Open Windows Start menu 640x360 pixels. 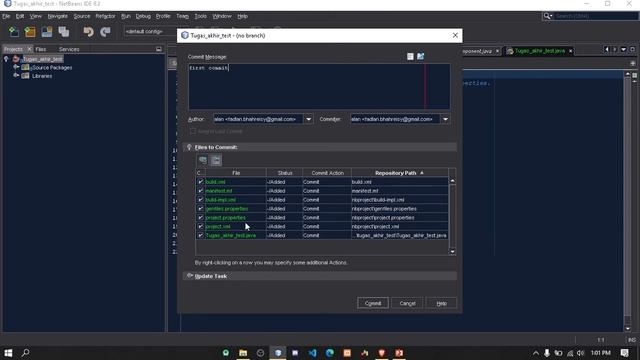pyautogui.click(x=8, y=353)
